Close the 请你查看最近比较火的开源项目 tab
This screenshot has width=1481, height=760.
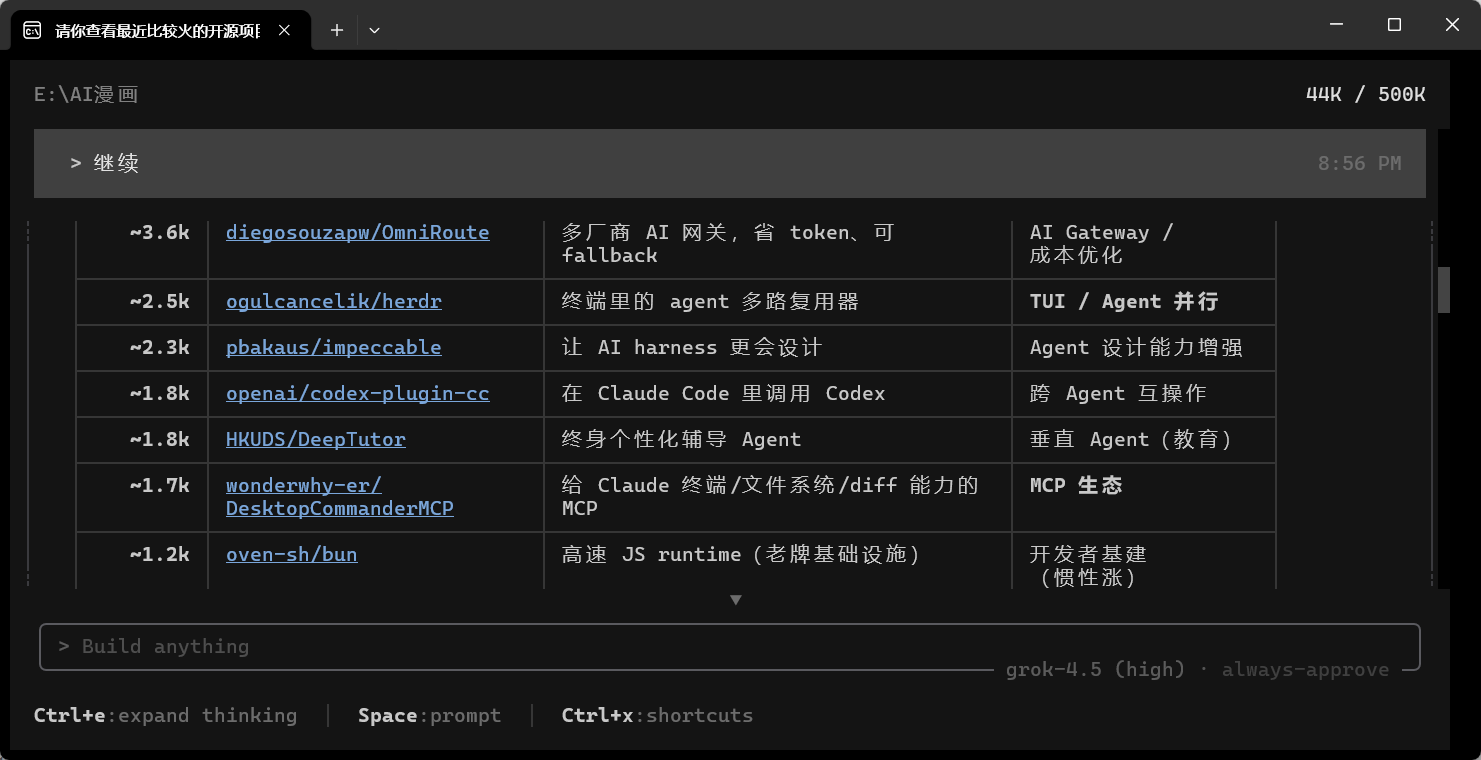click(284, 30)
